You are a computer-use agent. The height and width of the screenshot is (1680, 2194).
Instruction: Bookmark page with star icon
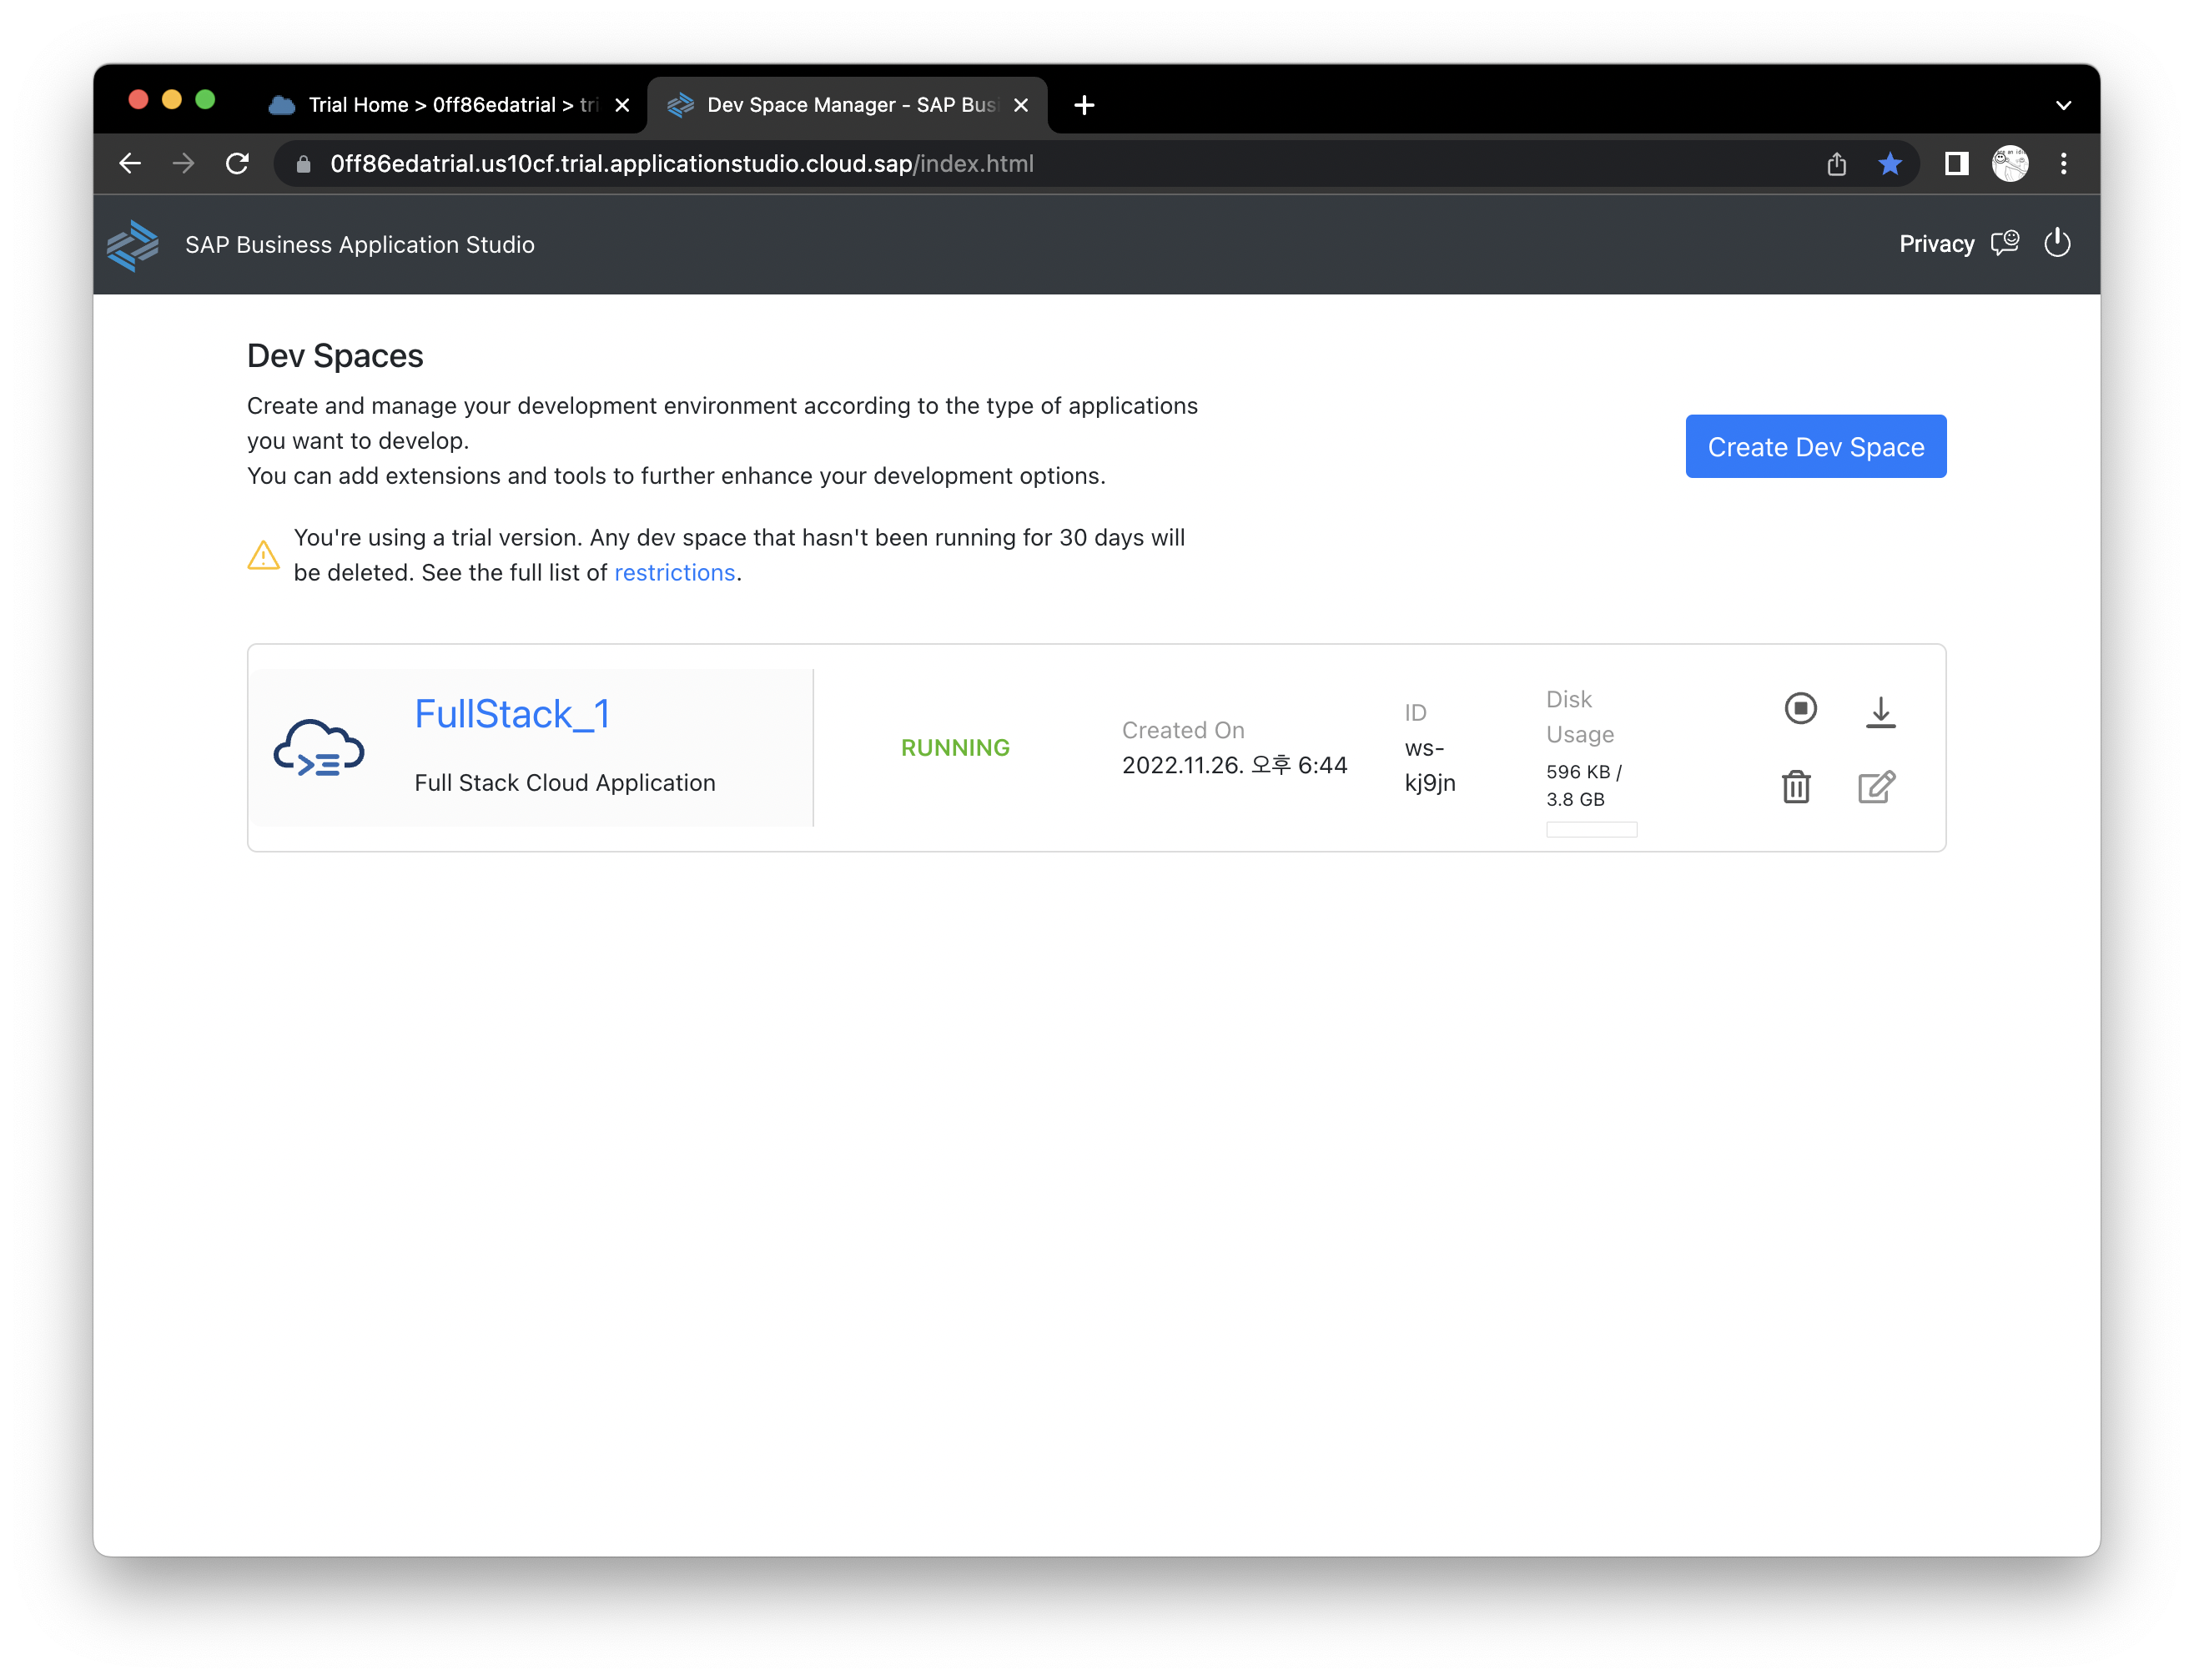1889,164
